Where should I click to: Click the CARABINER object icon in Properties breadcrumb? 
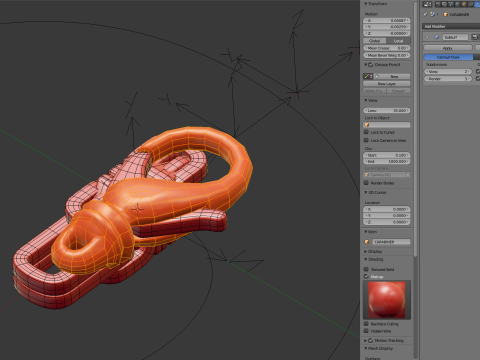pos(446,14)
